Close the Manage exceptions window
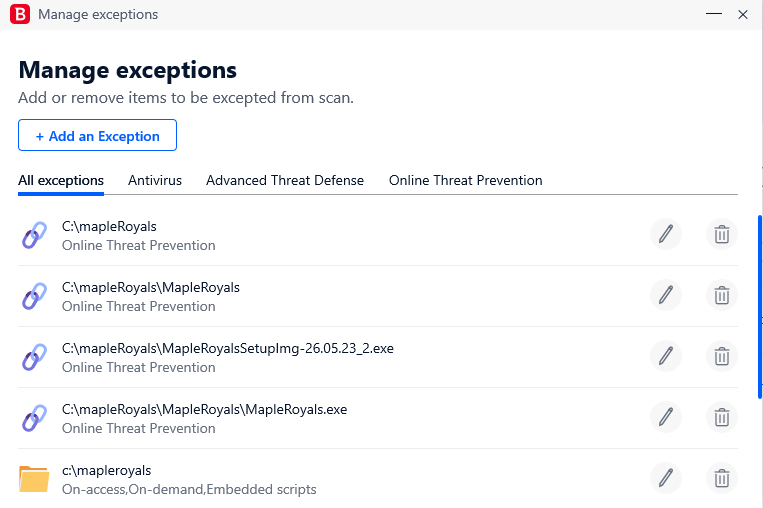763x508 pixels. 743,14
